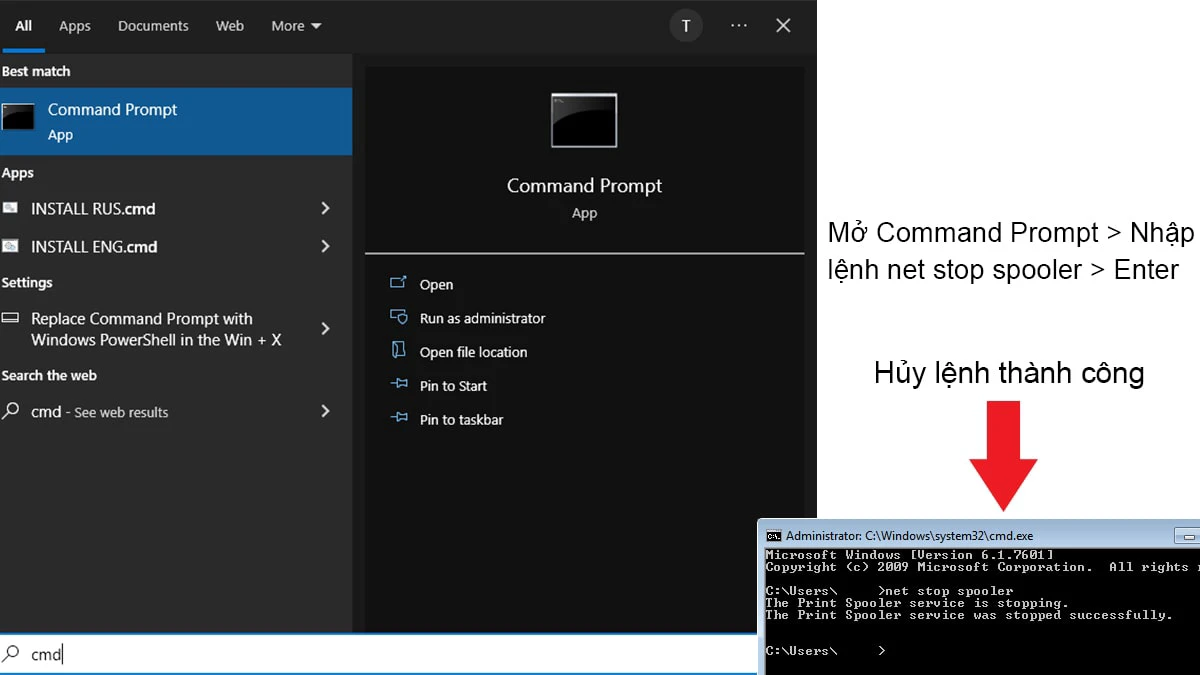
Task: Select Command Prompt best match result
Action: point(176,121)
